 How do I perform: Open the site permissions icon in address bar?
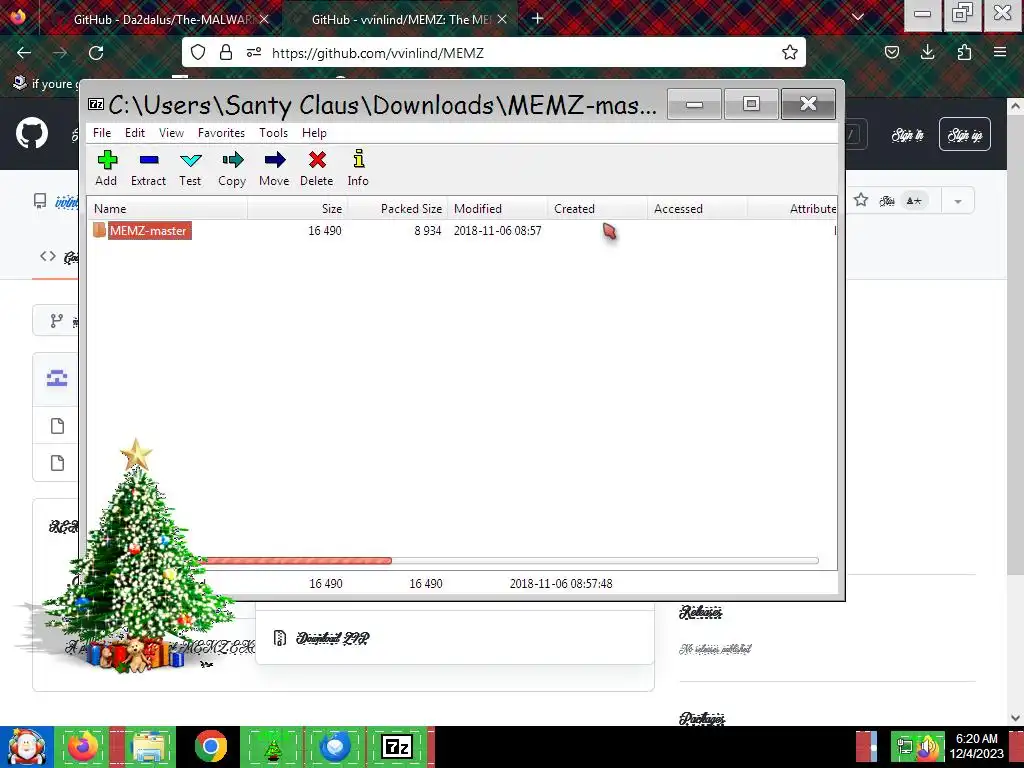point(254,52)
